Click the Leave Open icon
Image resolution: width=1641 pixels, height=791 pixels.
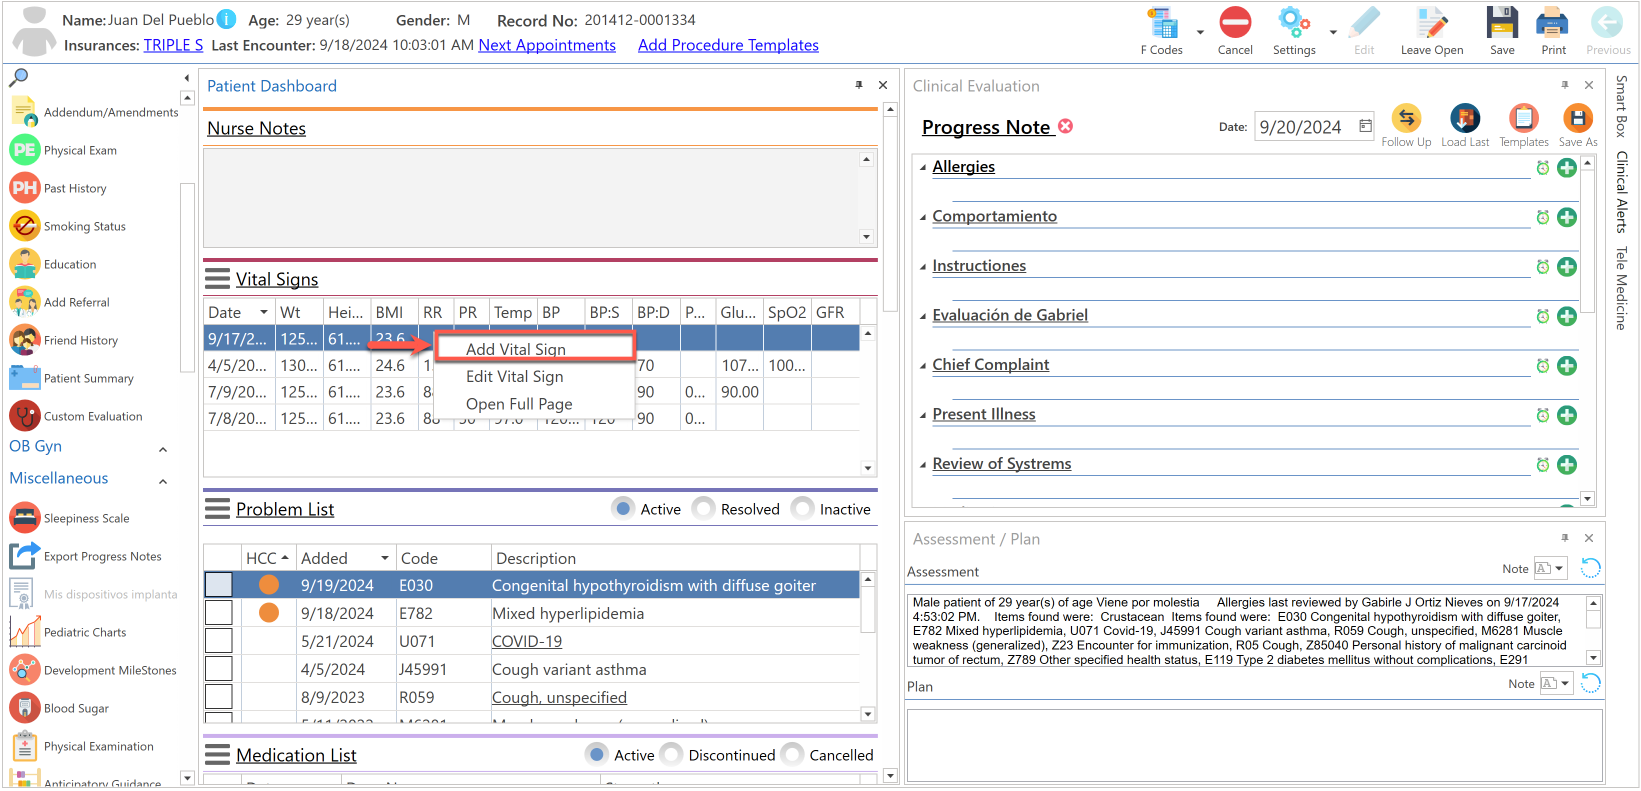pos(1431,23)
